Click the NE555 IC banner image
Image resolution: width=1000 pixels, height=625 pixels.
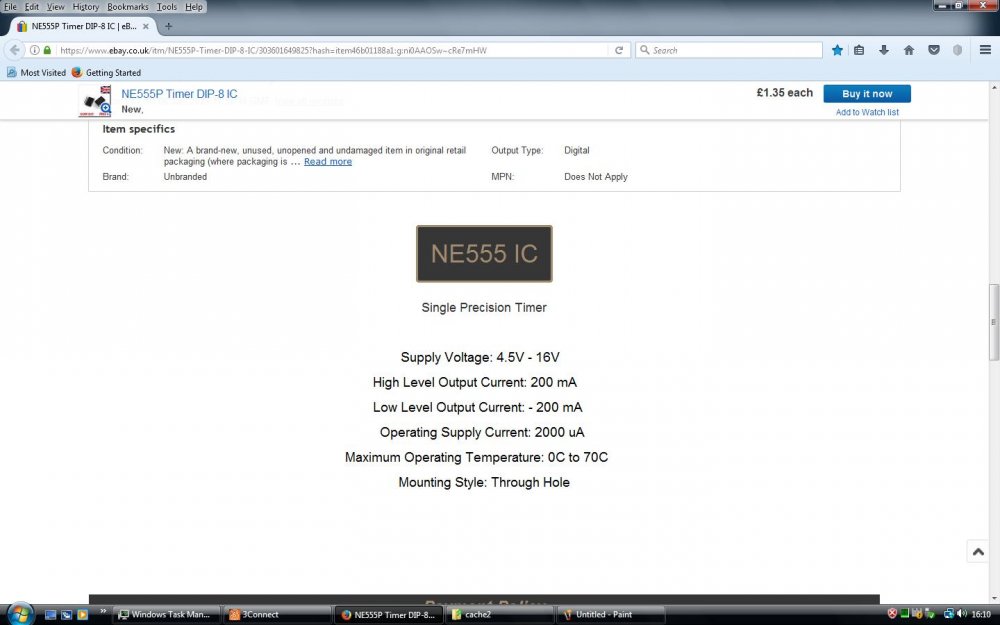(484, 254)
